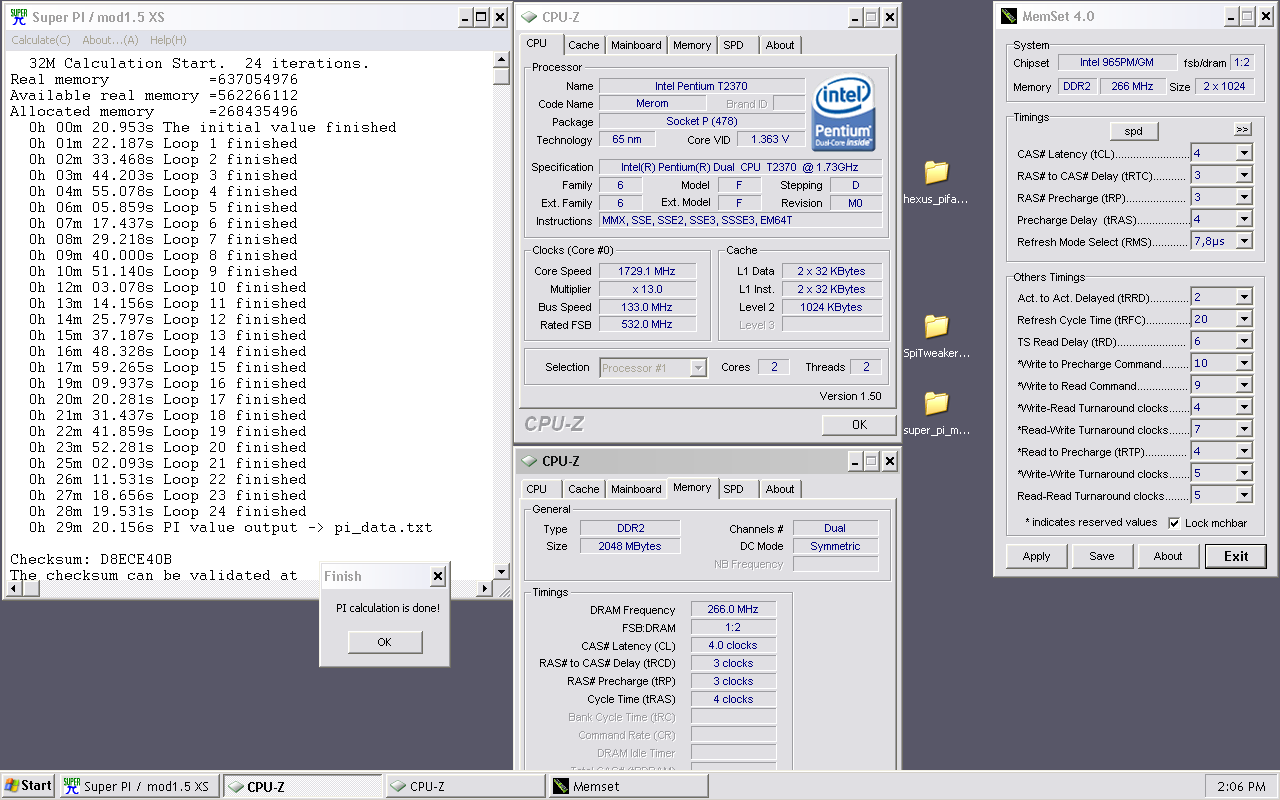Image resolution: width=1280 pixels, height=800 pixels.
Task: Switch to Mainboard tab in top CPU-Z
Action: [636, 45]
